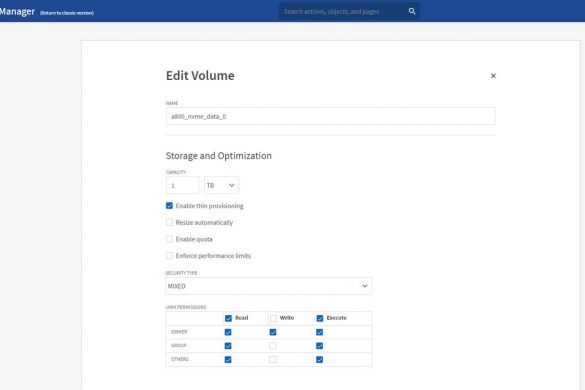Uncheck Others execute permission
Viewport: 585px width, 390px height.
pos(319,359)
